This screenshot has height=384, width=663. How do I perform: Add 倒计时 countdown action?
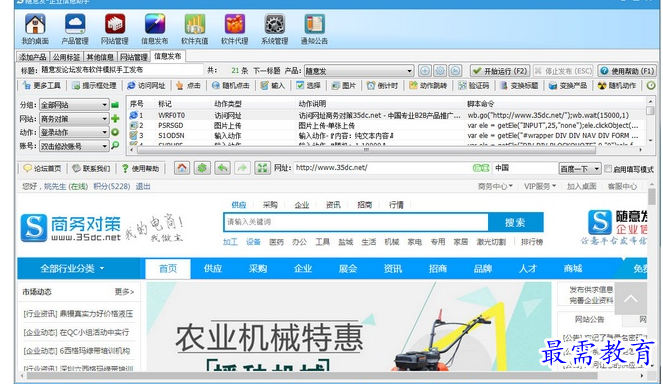point(382,85)
